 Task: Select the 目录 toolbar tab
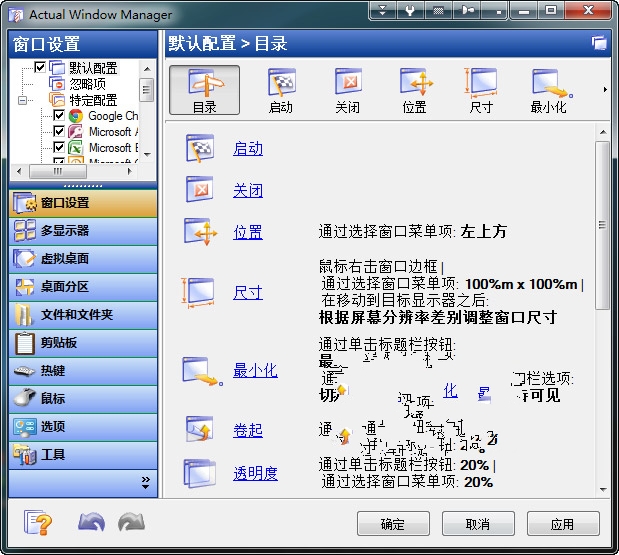pos(204,90)
